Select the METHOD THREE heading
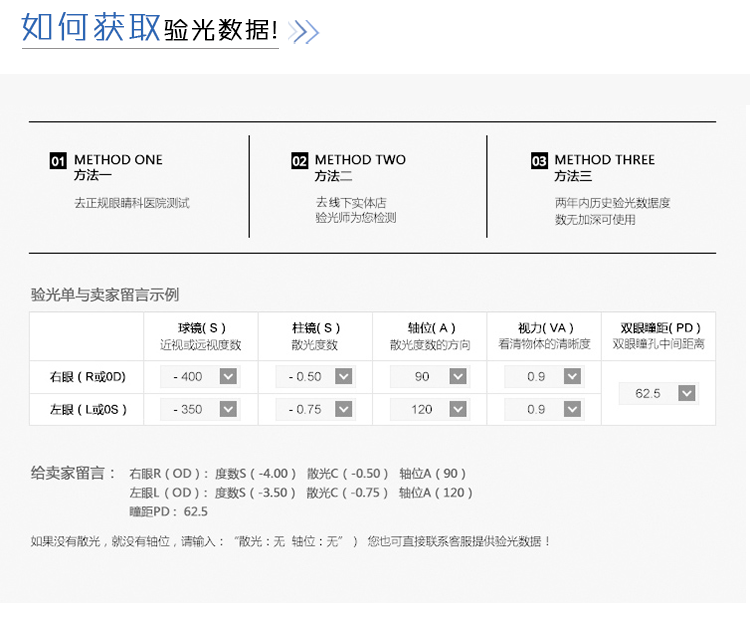This screenshot has width=750, height=621. point(605,160)
